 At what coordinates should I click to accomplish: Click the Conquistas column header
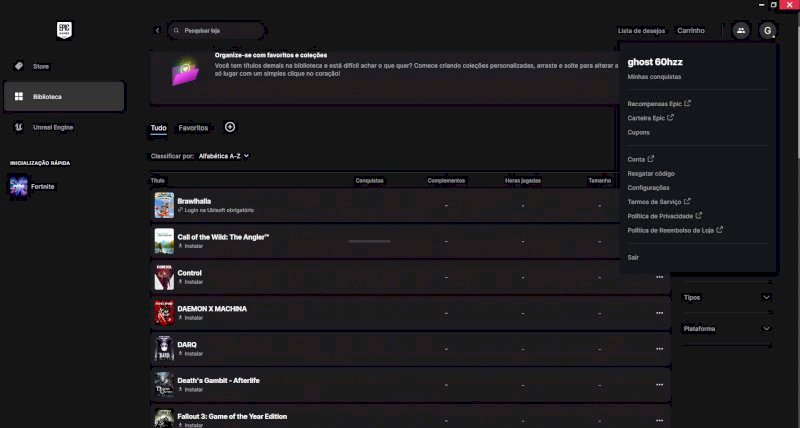(x=369, y=181)
